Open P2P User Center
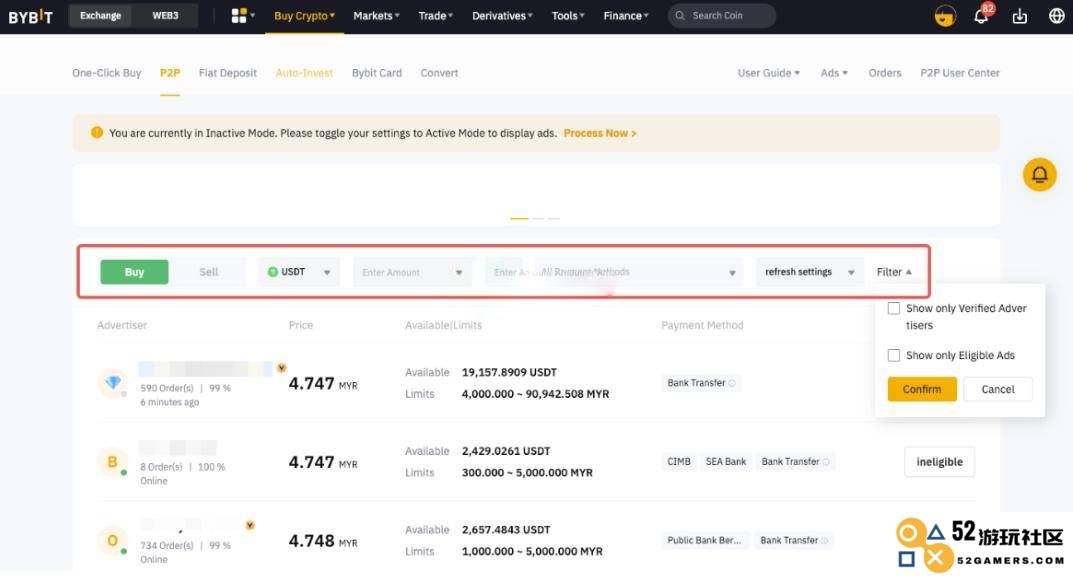The height and width of the screenshot is (578, 1073). point(960,73)
